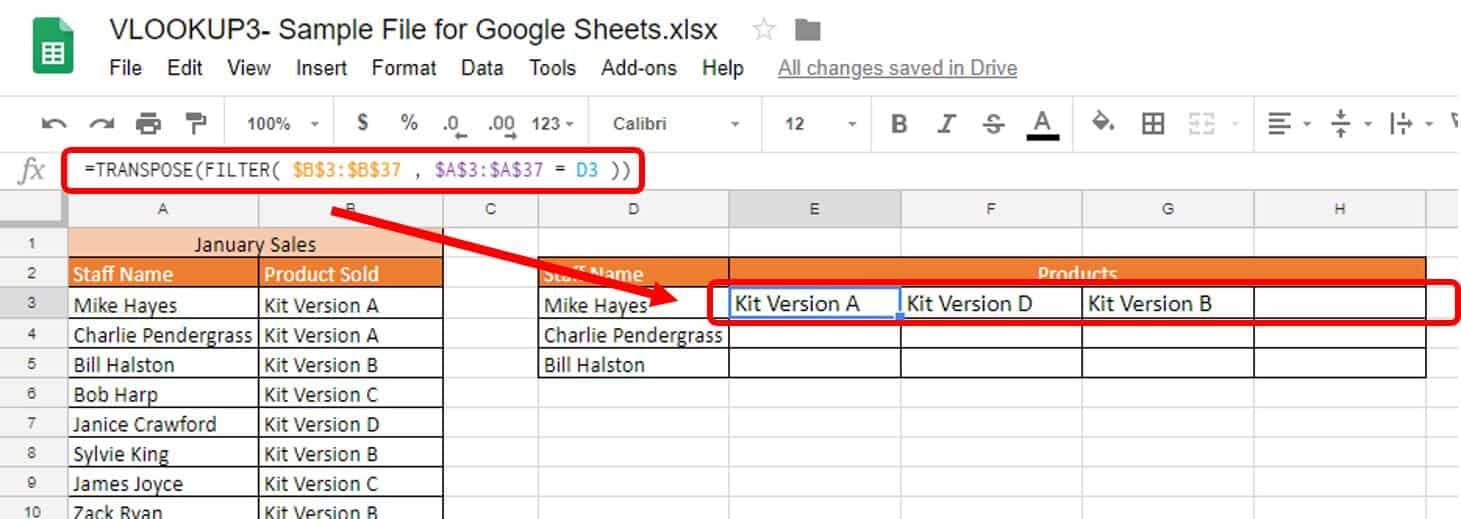The height and width of the screenshot is (519, 1461).
Task: Toggle italic formatting
Action: click(946, 124)
